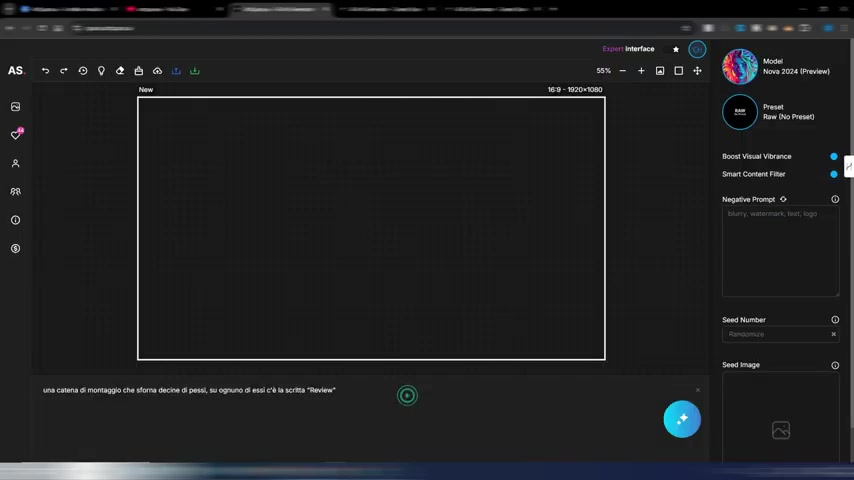Show info for Seed Number

[x=835, y=320]
